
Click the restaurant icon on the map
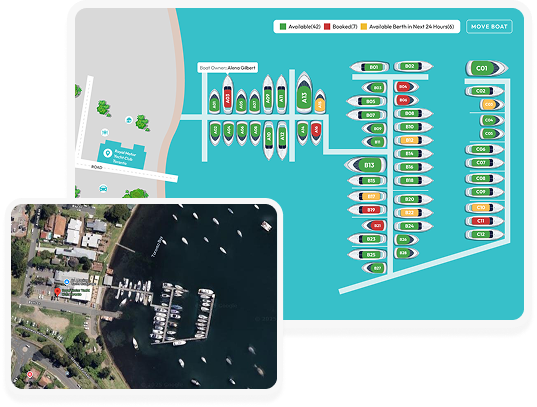[105, 132]
